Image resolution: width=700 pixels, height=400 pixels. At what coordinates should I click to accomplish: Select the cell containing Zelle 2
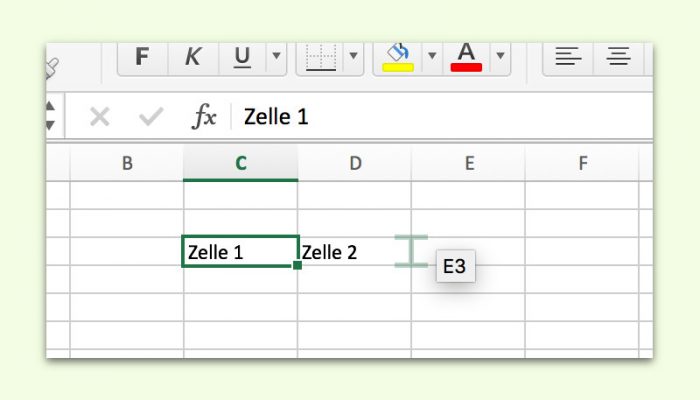(x=354, y=252)
